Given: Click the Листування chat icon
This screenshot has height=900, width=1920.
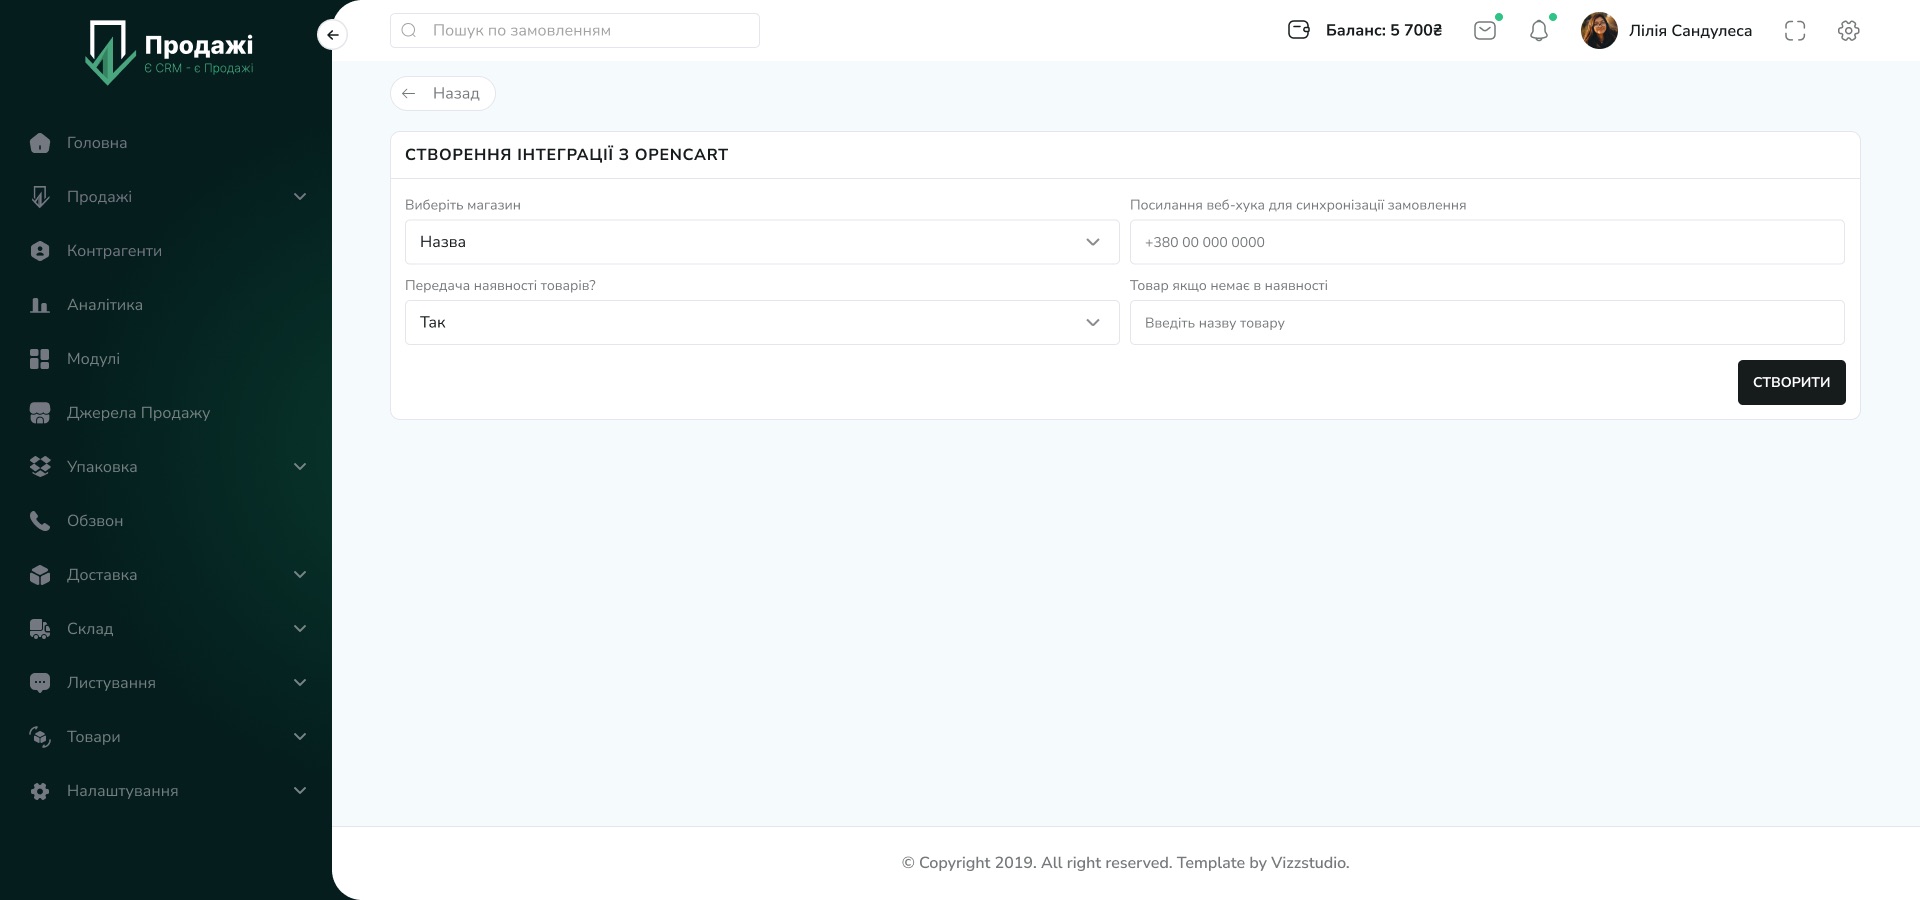Looking at the screenshot, I should tap(40, 683).
